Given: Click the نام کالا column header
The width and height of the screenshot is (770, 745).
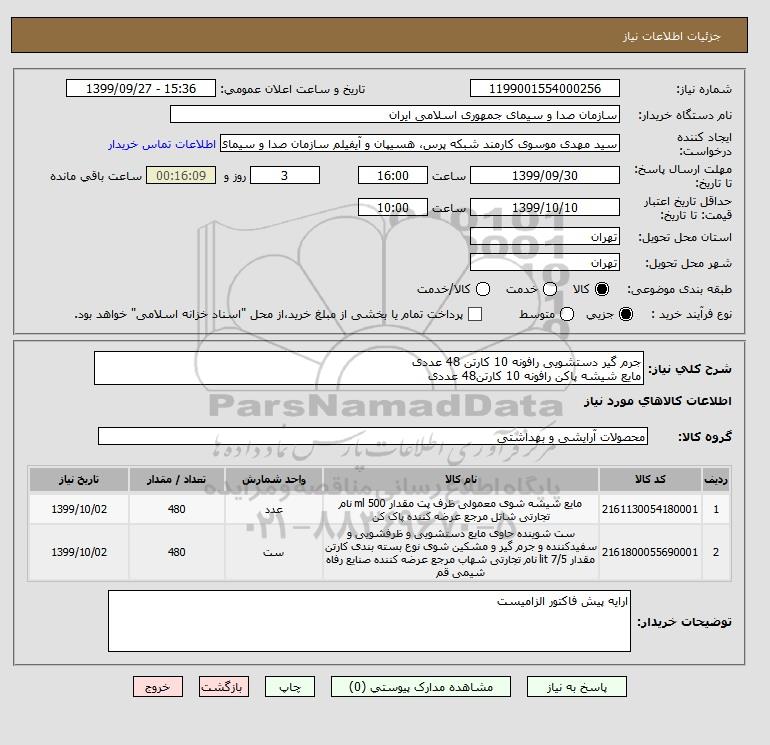Looking at the screenshot, I should pyautogui.click(x=461, y=479).
